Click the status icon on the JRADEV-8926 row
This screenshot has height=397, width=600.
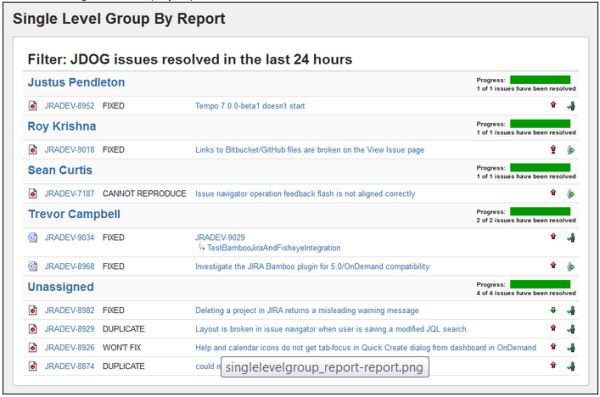(x=571, y=348)
